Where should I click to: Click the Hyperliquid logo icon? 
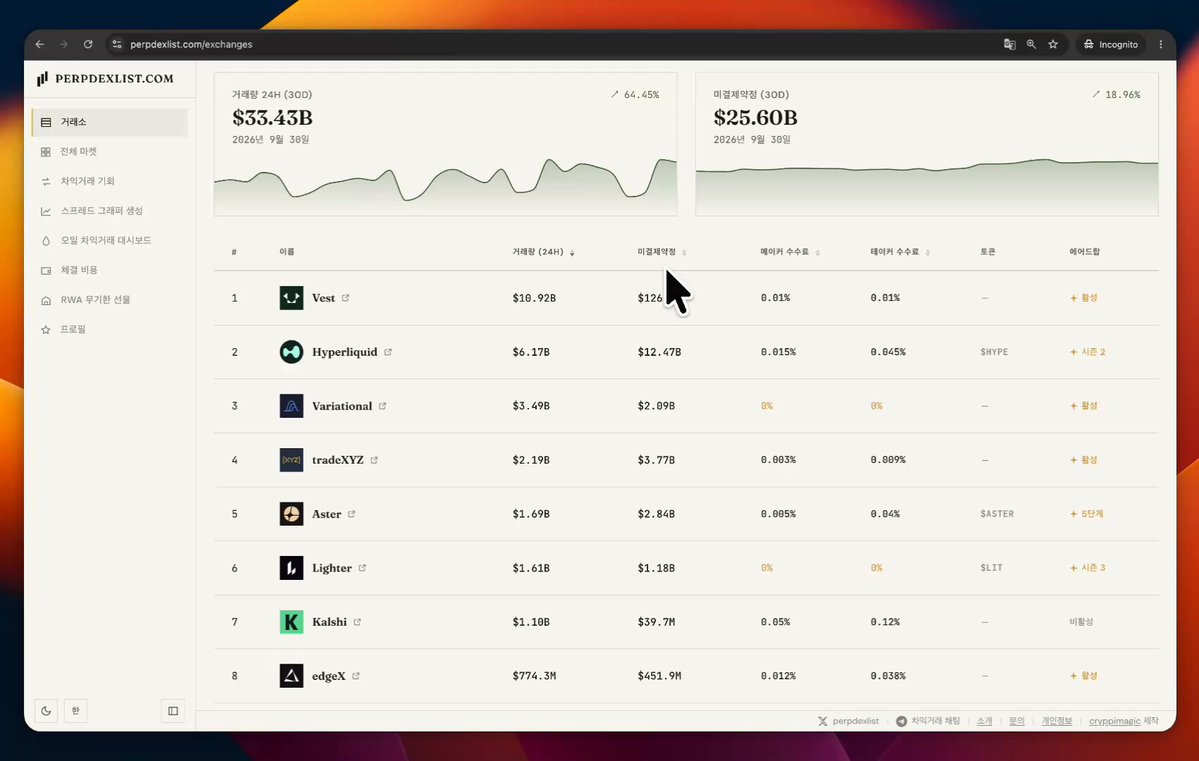291,352
